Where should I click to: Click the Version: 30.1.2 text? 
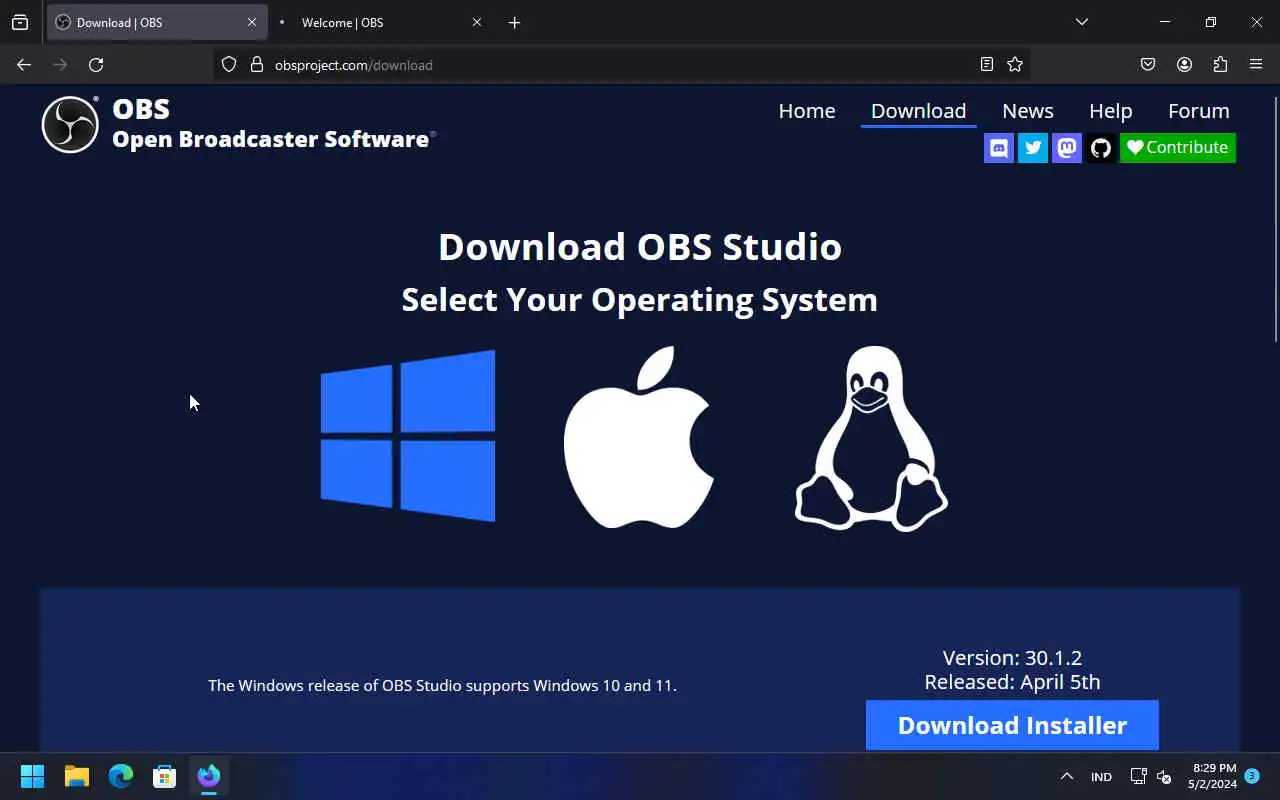click(x=1012, y=658)
